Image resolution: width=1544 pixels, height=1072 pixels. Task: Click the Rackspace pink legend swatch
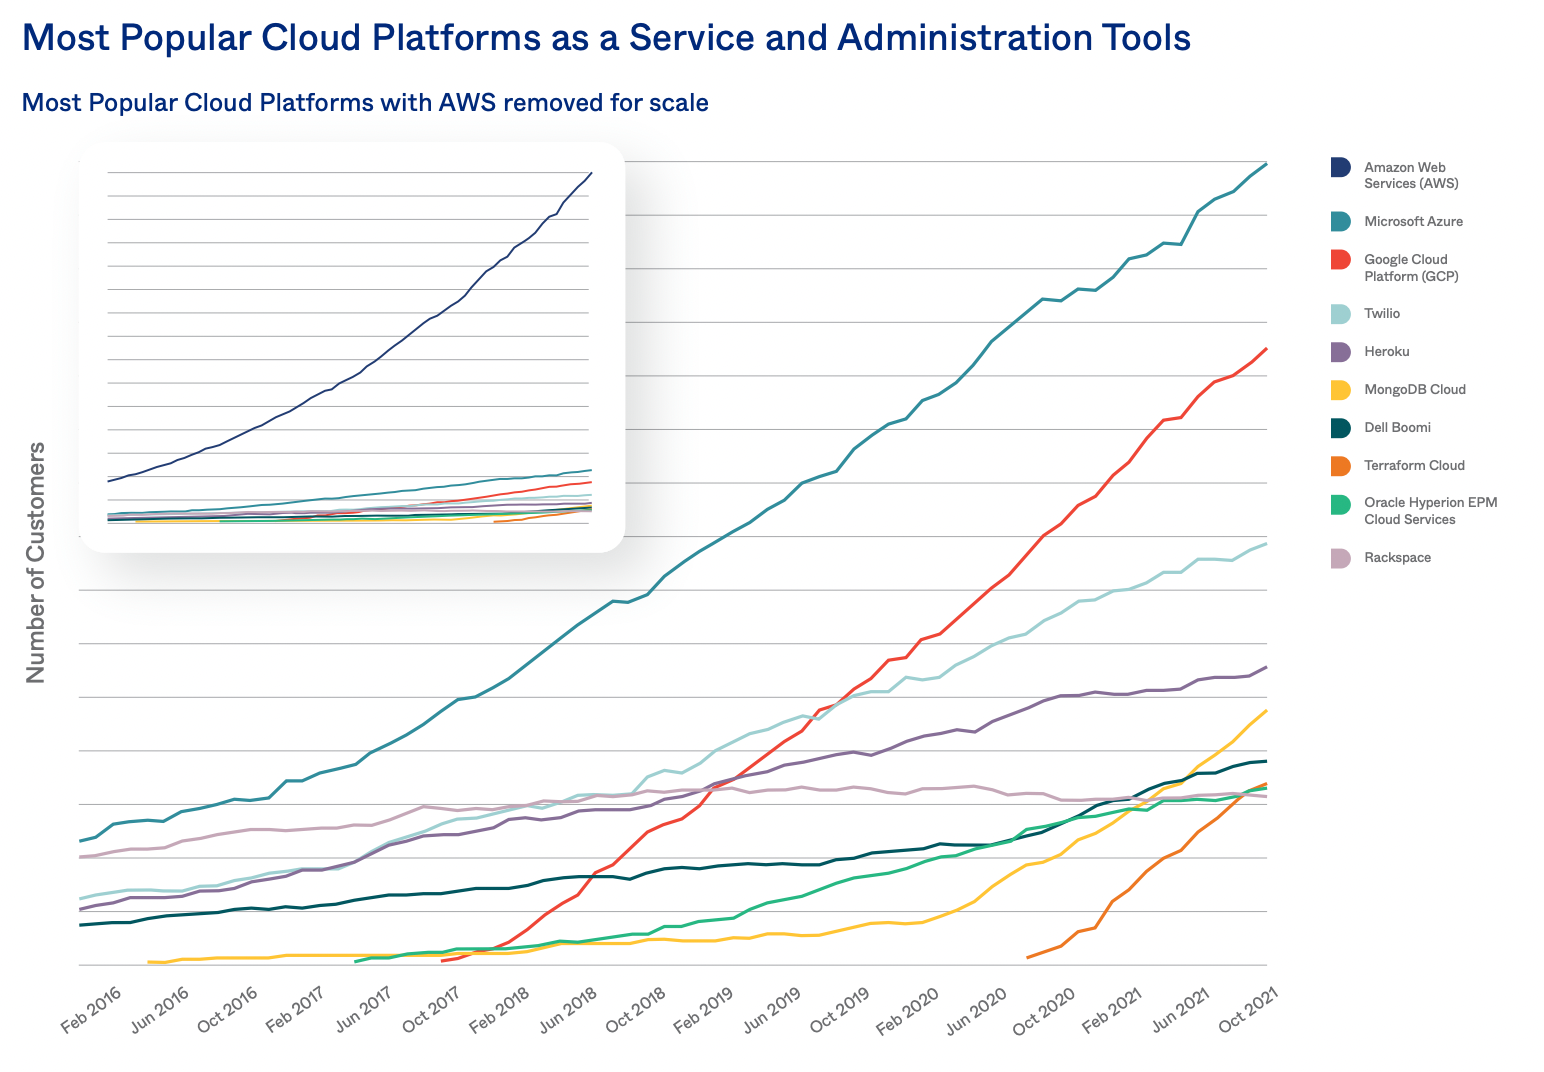(1341, 557)
